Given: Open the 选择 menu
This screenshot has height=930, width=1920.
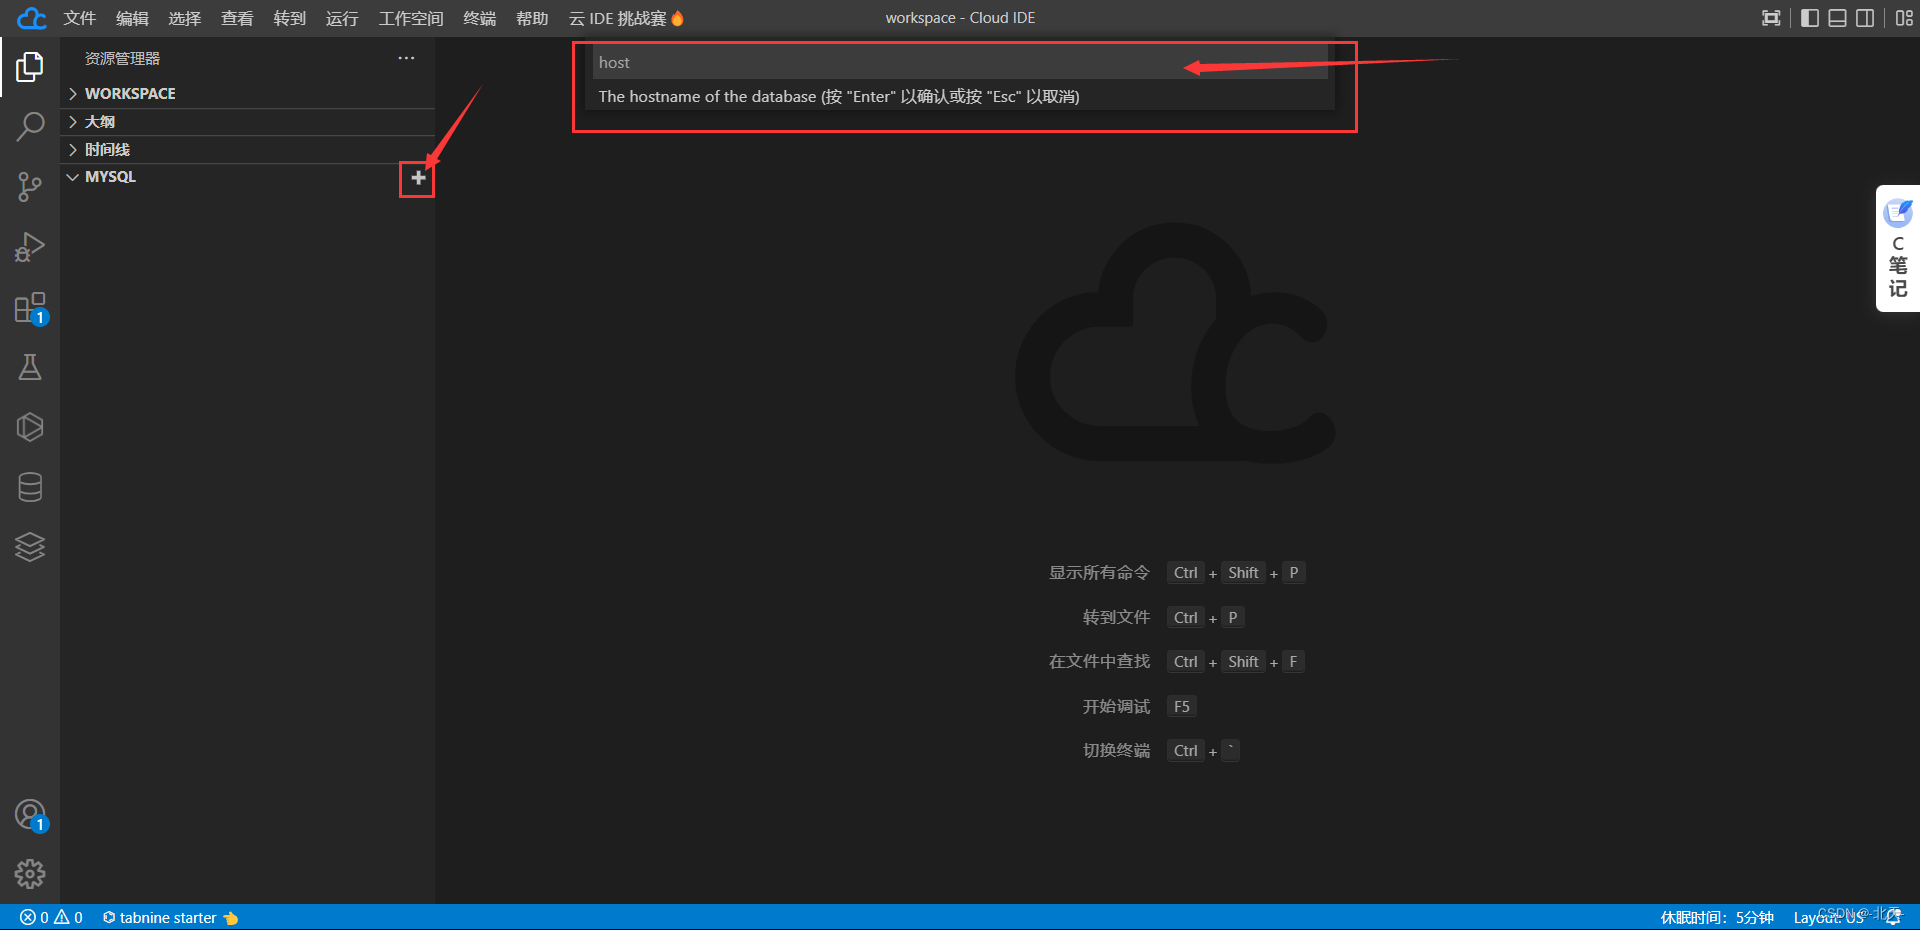Looking at the screenshot, I should coord(185,18).
